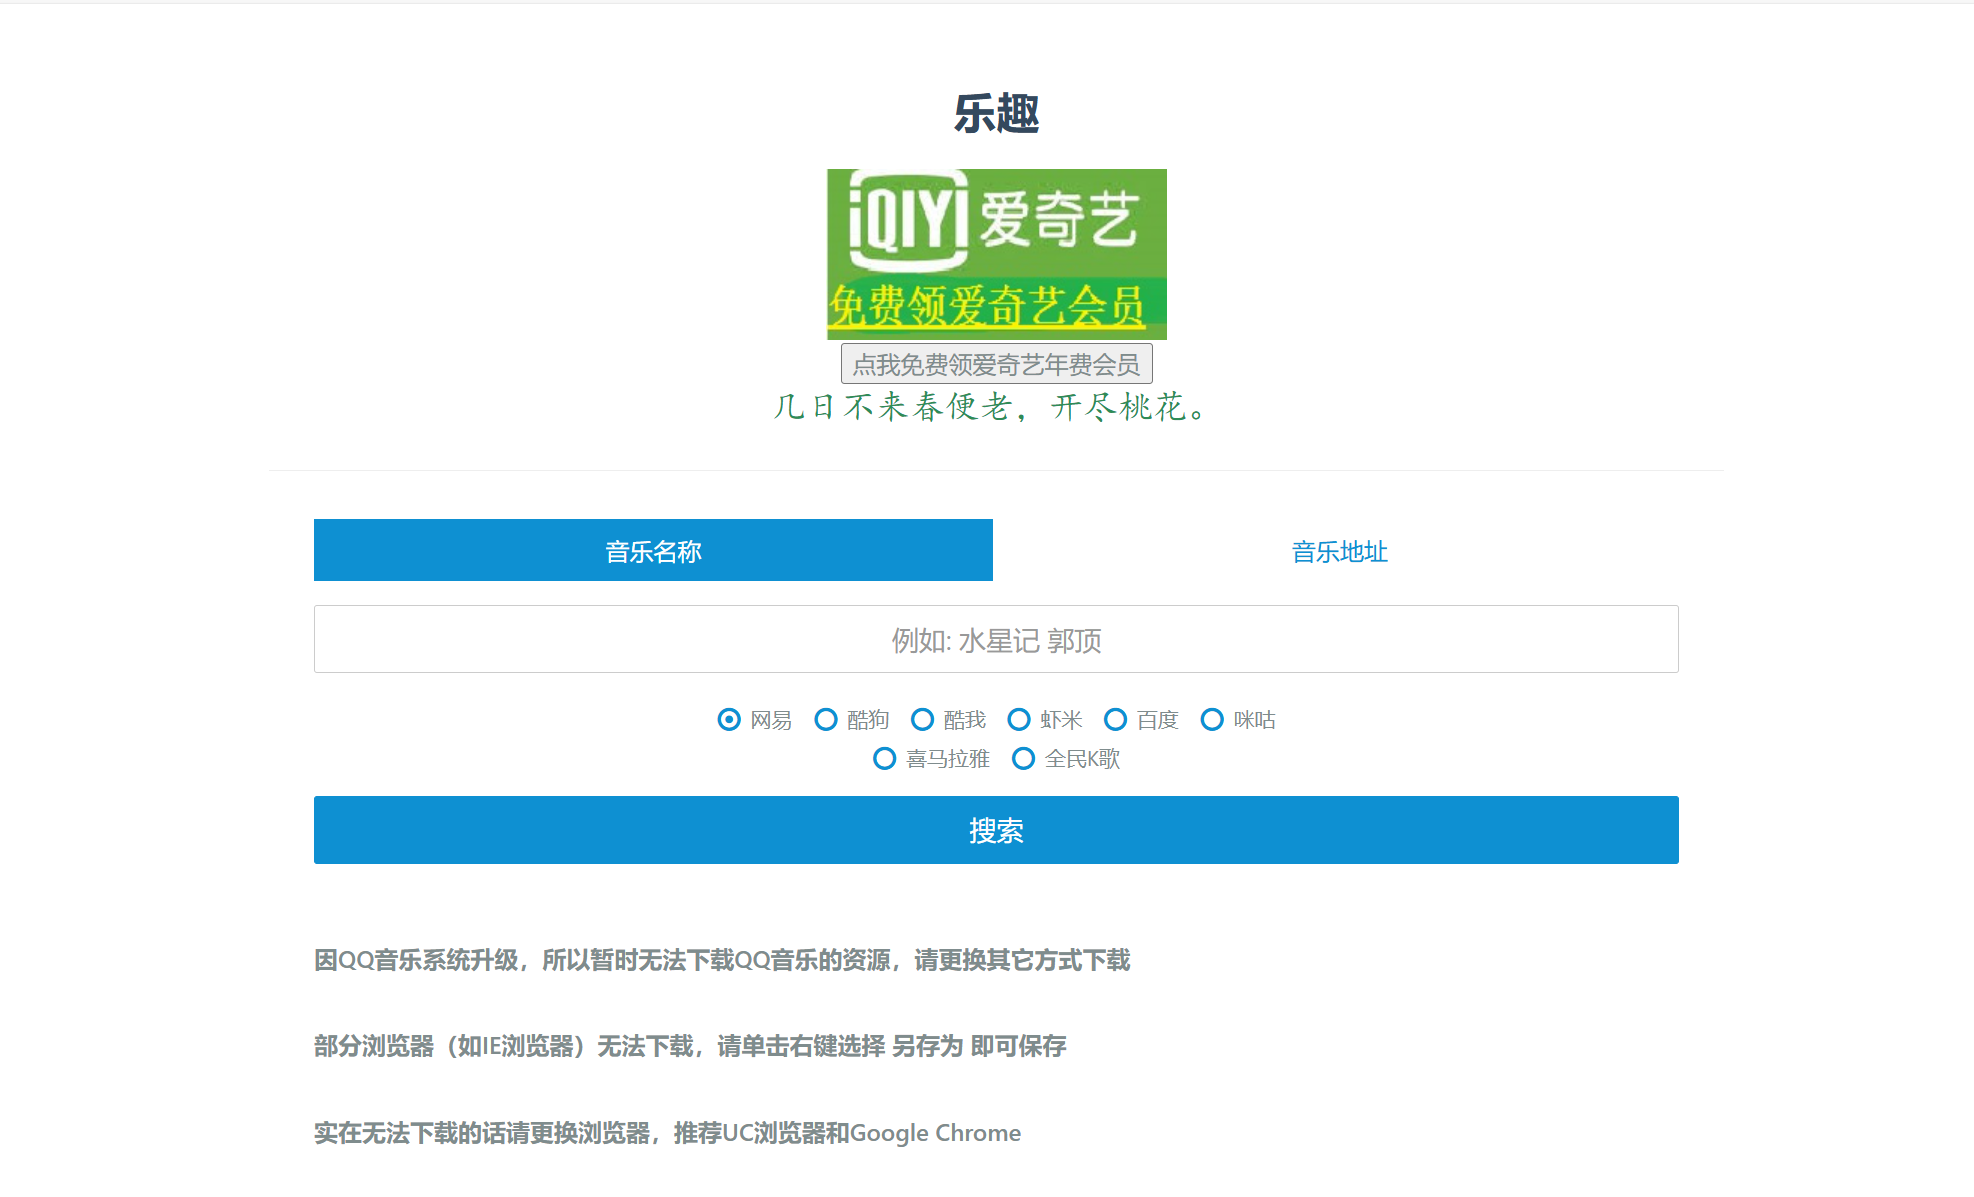Viewport: 1974px width, 1197px height.
Task: Focus the music name search field
Action: point(996,640)
